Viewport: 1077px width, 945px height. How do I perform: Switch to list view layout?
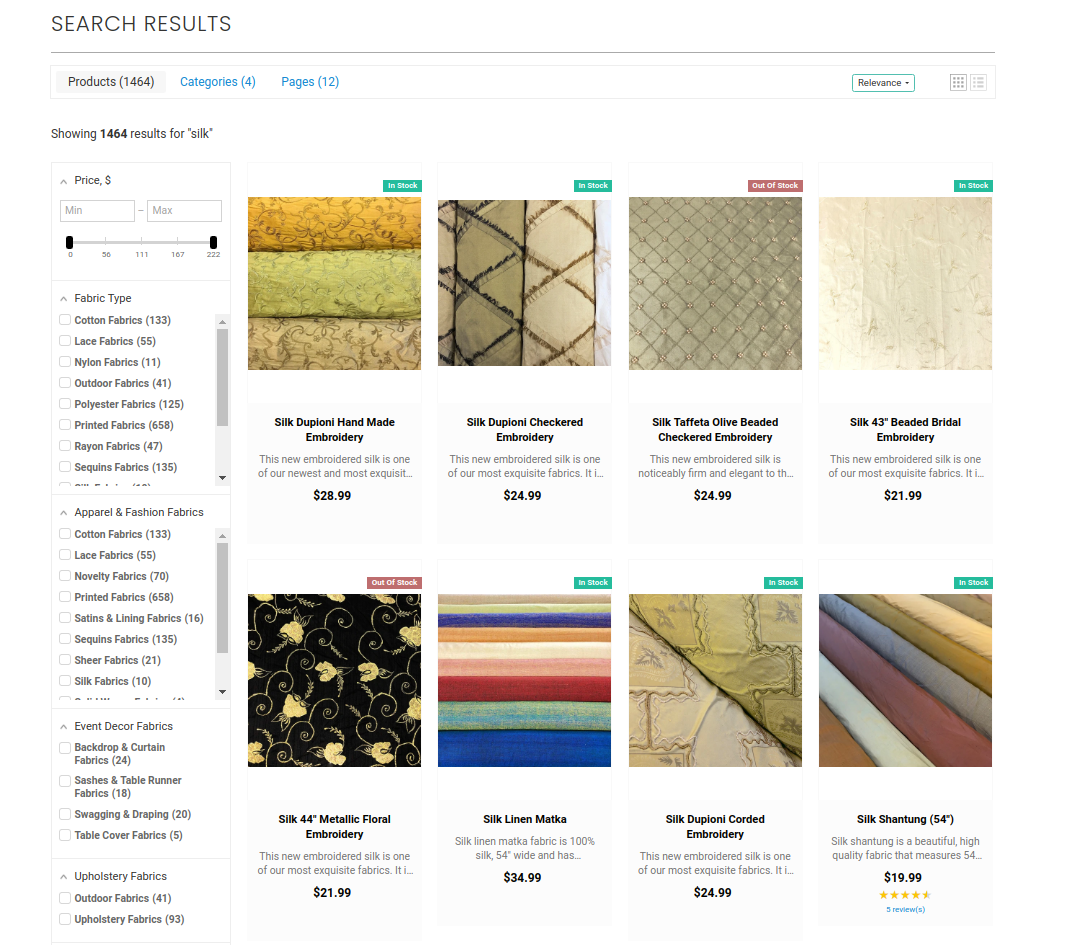coord(978,82)
